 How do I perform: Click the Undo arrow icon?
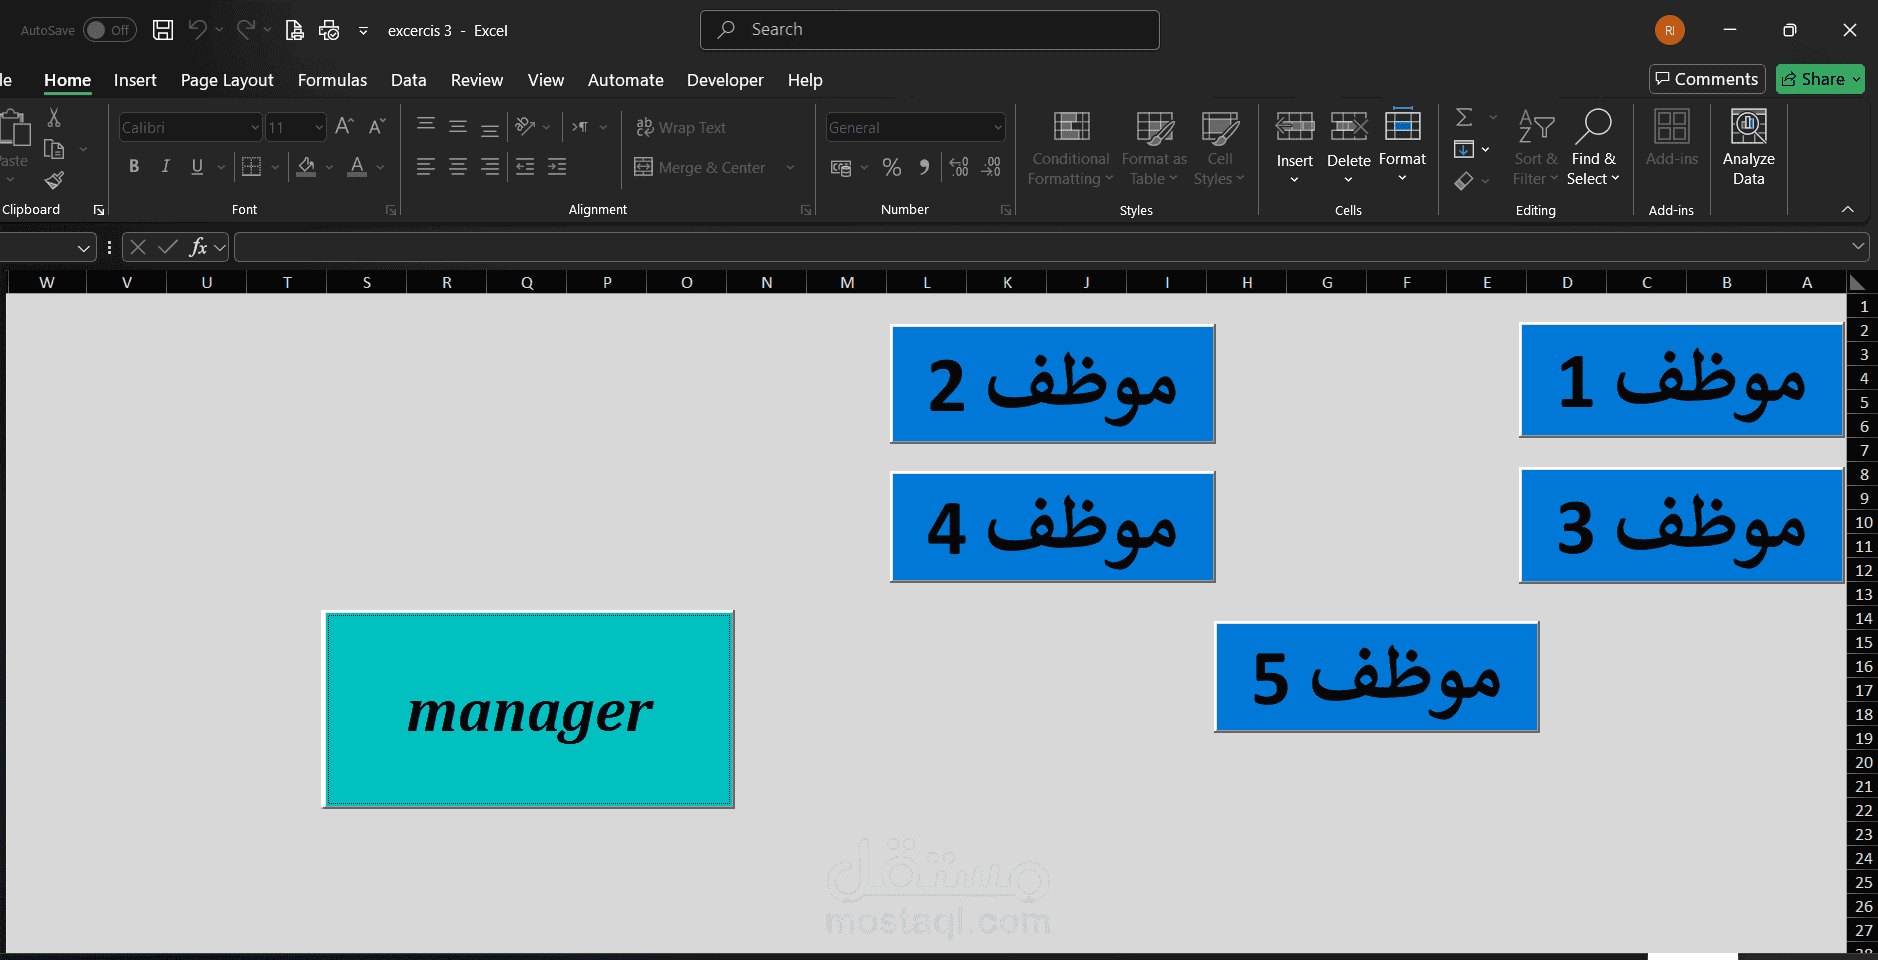coord(198,30)
